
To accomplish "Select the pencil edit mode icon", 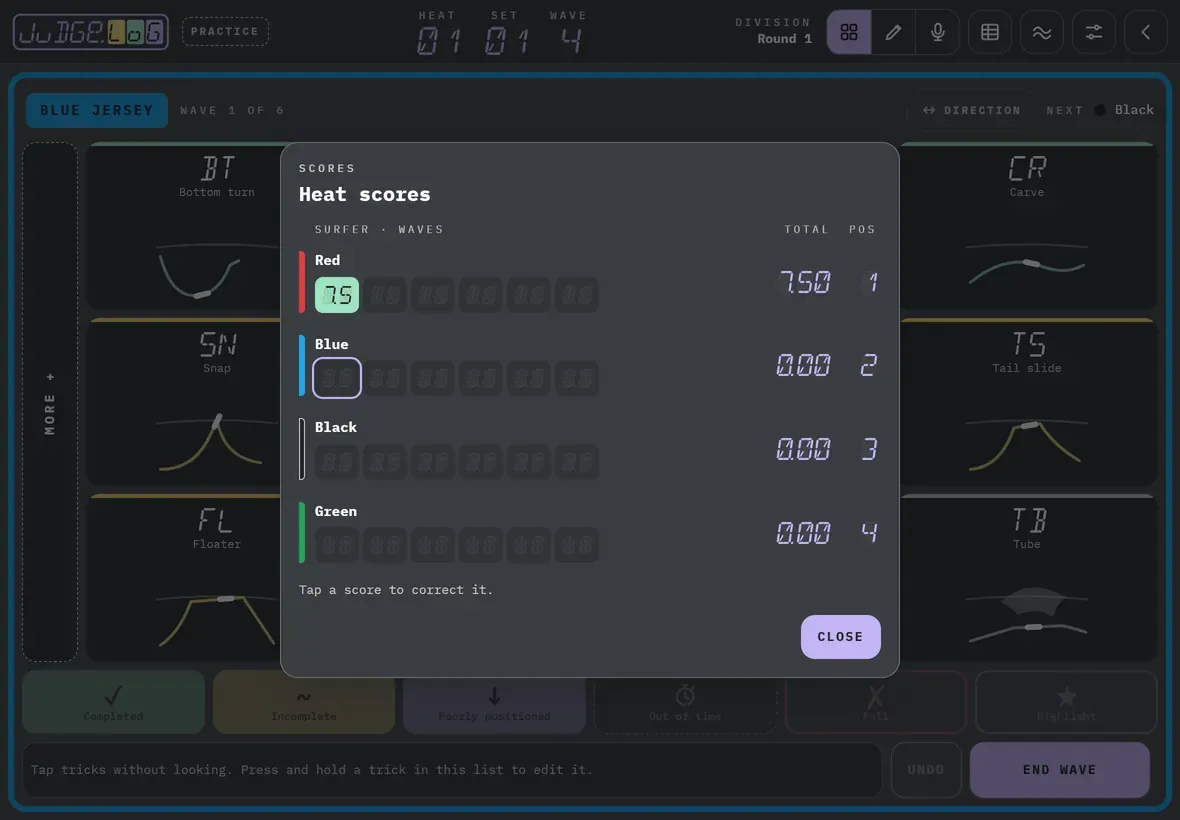I will [x=893, y=32].
